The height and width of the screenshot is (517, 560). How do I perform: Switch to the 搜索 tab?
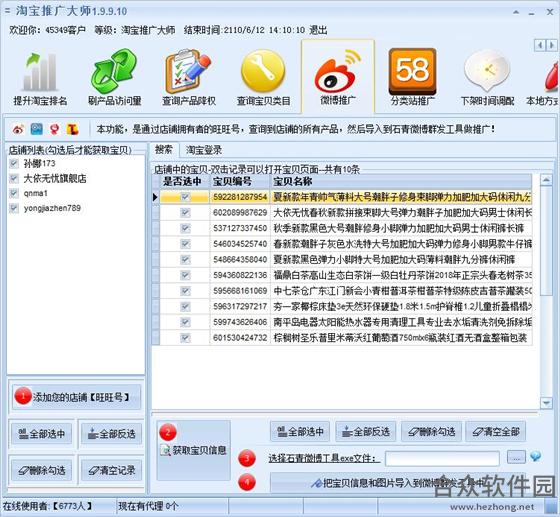click(x=164, y=149)
